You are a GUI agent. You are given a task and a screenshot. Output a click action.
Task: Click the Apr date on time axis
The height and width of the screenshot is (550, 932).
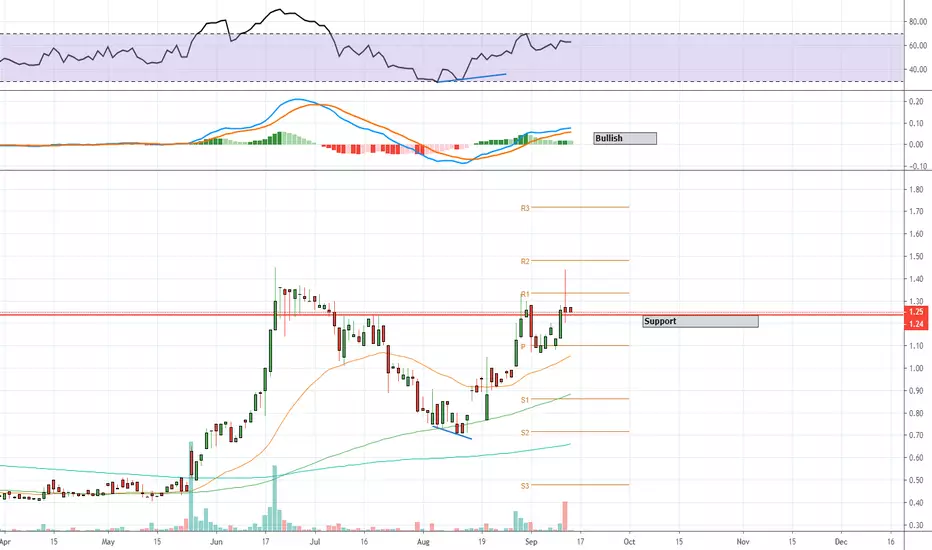click(x=5, y=542)
